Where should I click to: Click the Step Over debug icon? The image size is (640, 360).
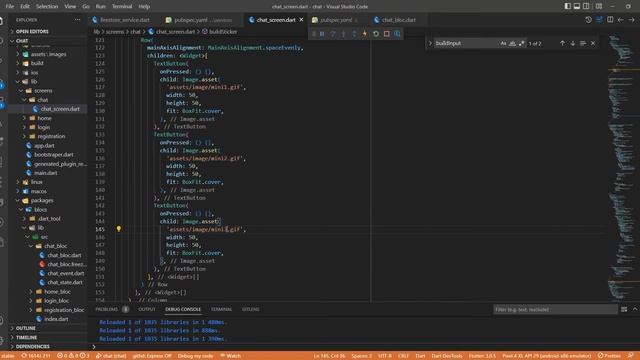click(333, 34)
